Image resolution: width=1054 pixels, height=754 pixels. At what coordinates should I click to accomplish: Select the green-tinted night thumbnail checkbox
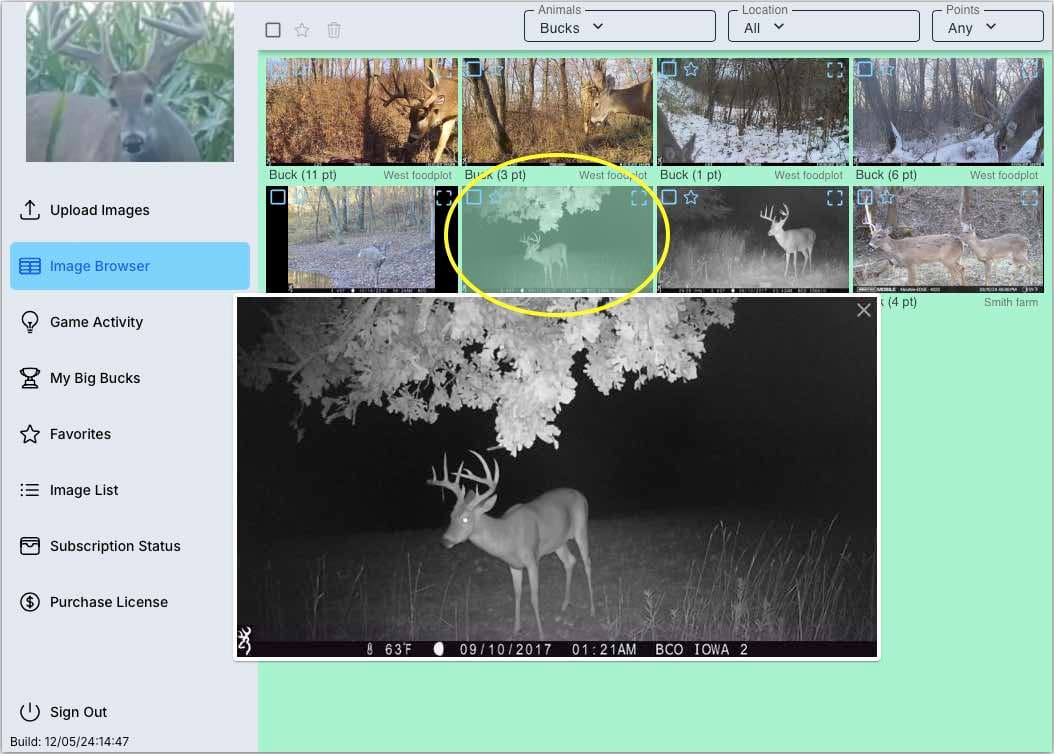pos(473,197)
